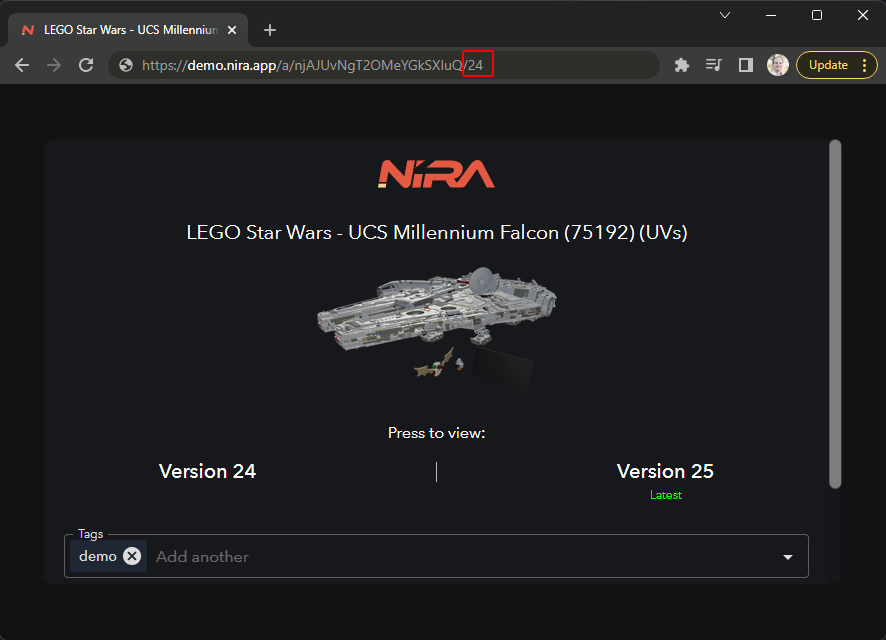The image size is (886, 640).
Task: Click the LEGO Star Wars asset title
Action: click(x=437, y=233)
